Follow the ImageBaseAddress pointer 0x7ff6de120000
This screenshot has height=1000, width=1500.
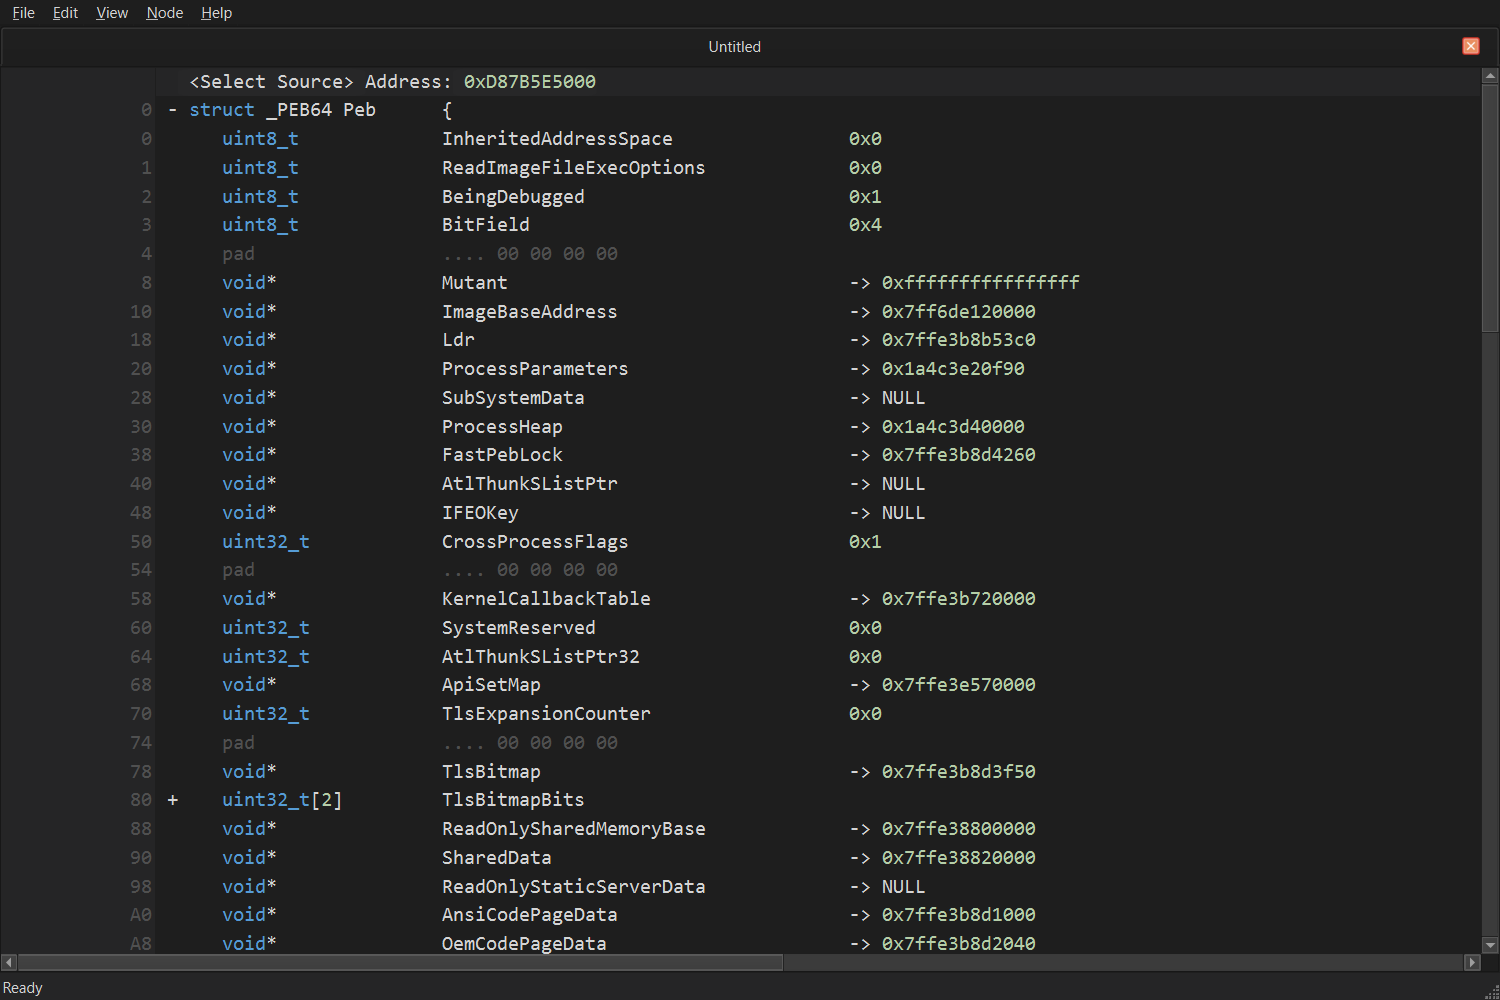[958, 312]
